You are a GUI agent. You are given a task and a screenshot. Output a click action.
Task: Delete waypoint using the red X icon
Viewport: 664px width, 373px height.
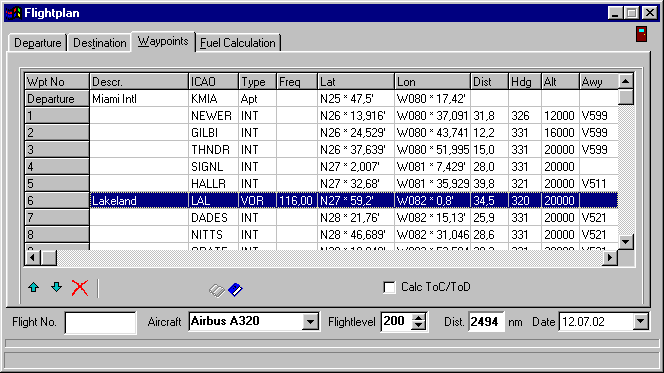pyautogui.click(x=80, y=288)
